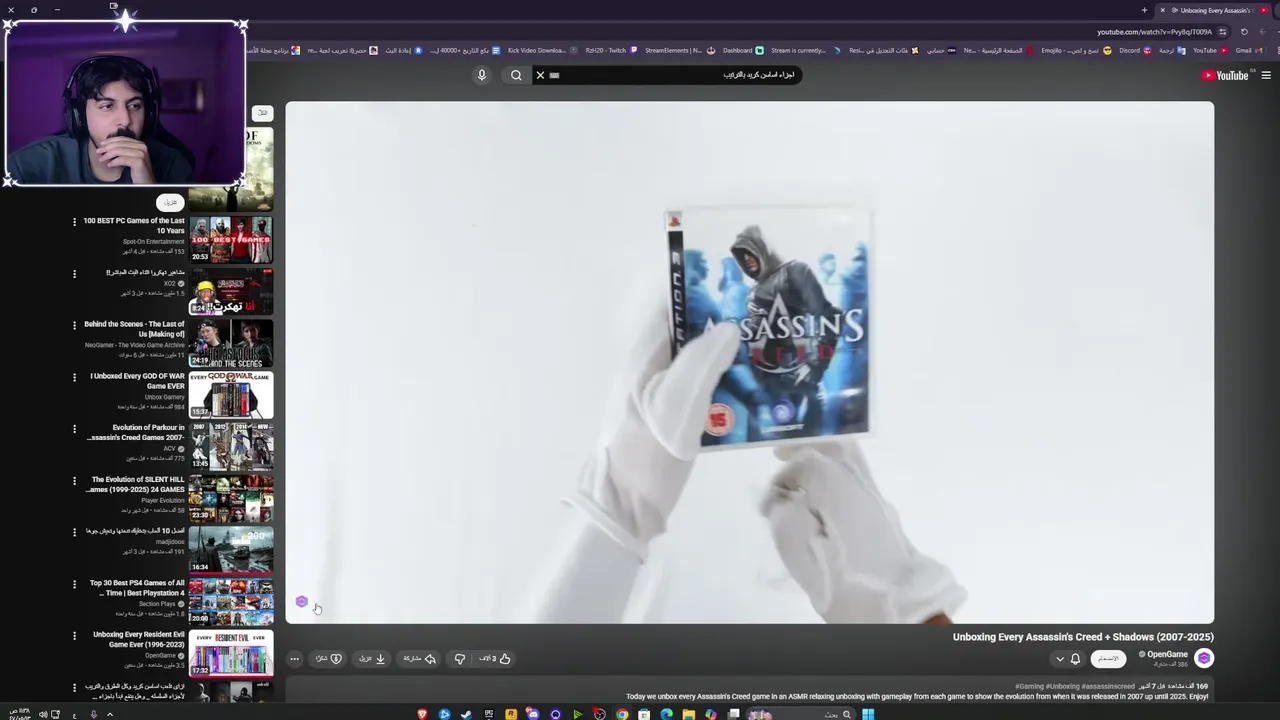The width and height of the screenshot is (1280, 720).
Task: Click the Thanks button under video
Action: tap(329, 659)
